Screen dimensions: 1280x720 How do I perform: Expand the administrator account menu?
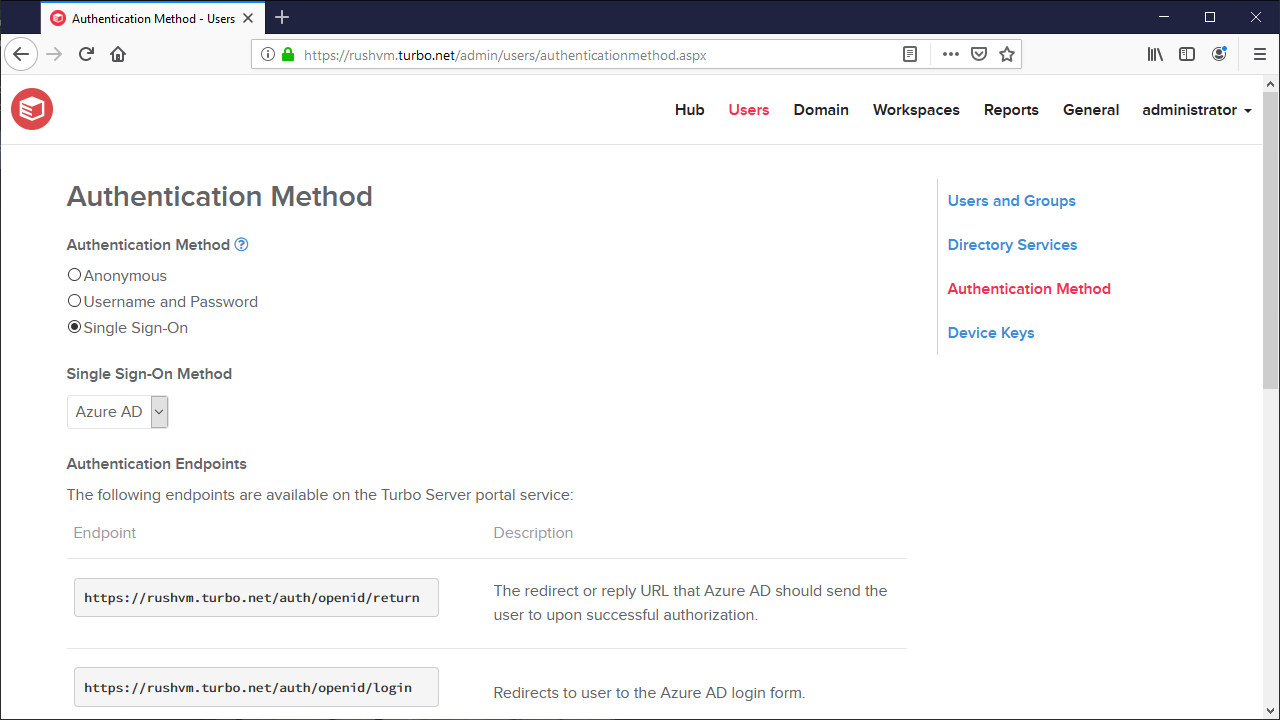pos(1196,110)
